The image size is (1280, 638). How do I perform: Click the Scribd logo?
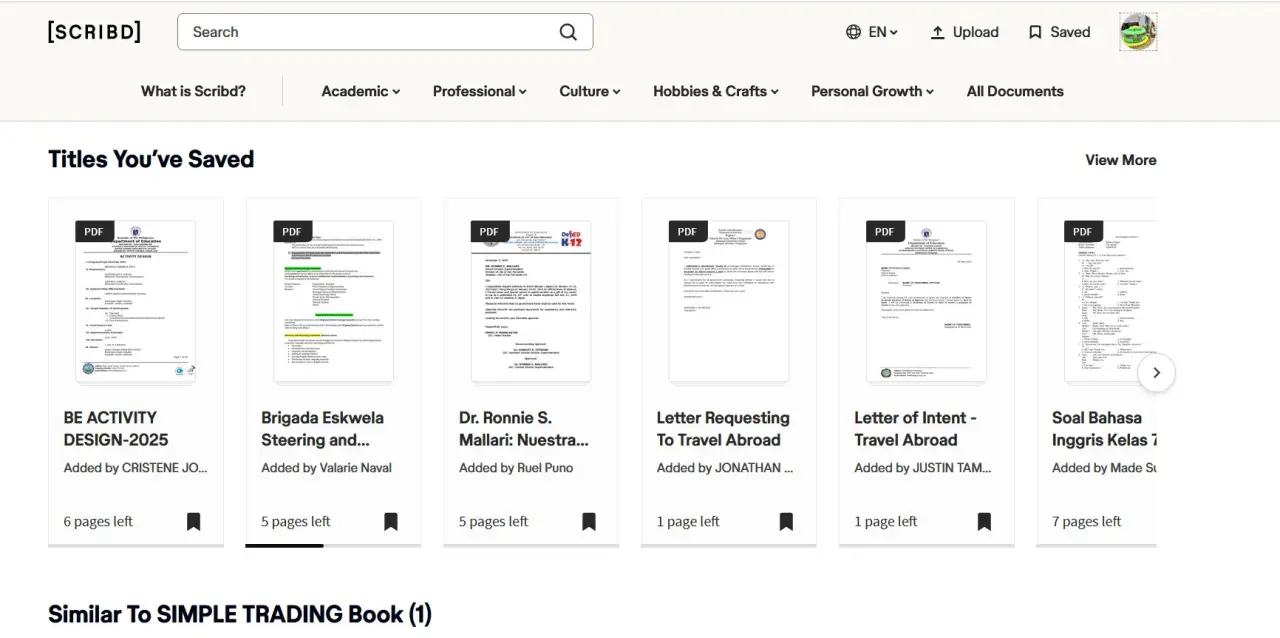pos(94,32)
